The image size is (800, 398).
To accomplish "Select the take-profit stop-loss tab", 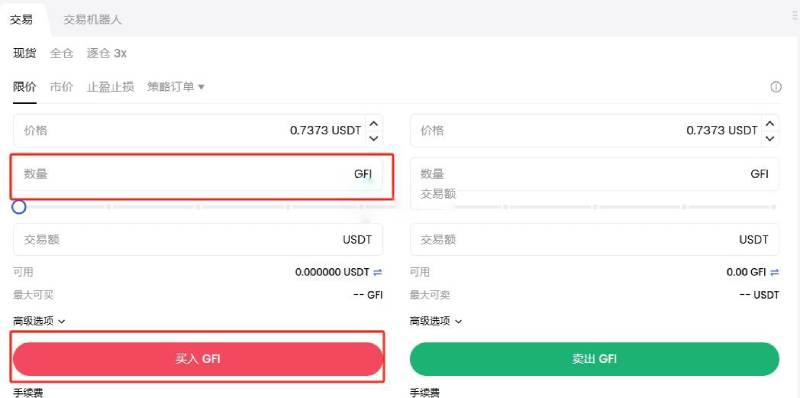I will click(110, 87).
